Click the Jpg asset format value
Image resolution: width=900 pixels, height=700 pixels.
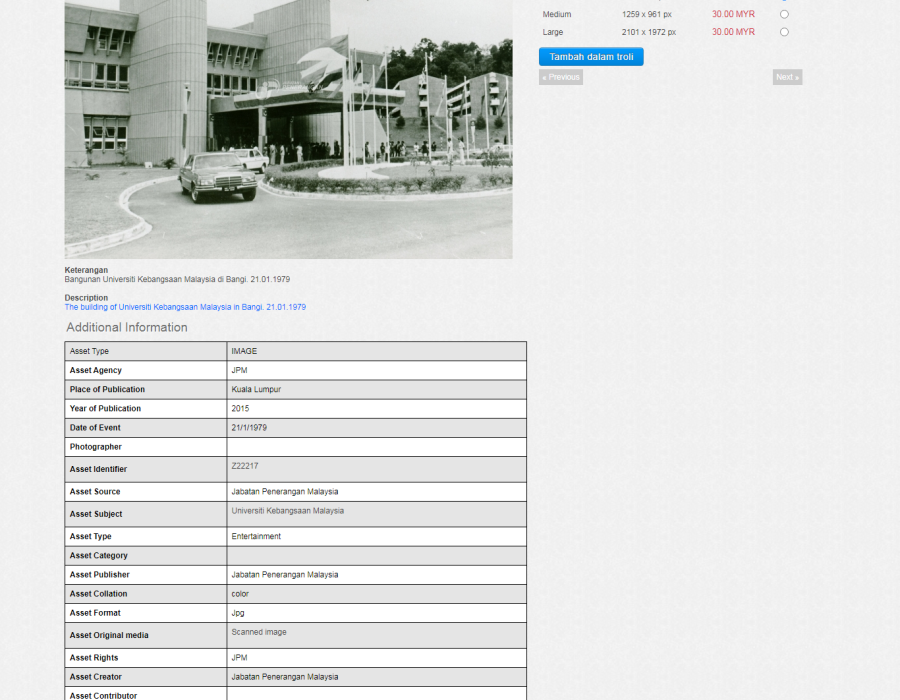238,613
